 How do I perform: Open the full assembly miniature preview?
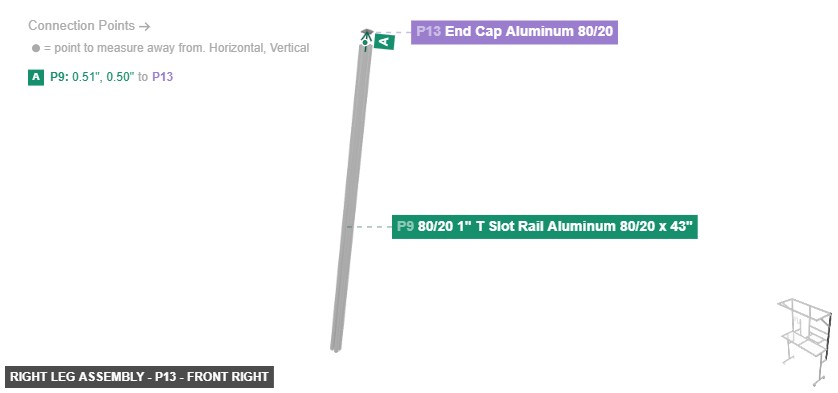tap(804, 342)
